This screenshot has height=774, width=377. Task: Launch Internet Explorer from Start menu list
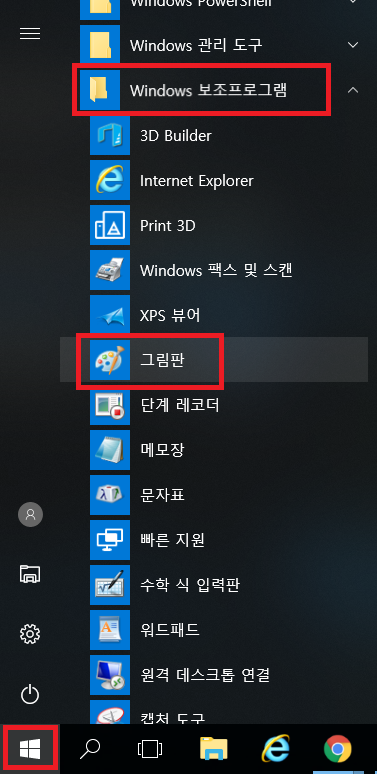click(110, 180)
